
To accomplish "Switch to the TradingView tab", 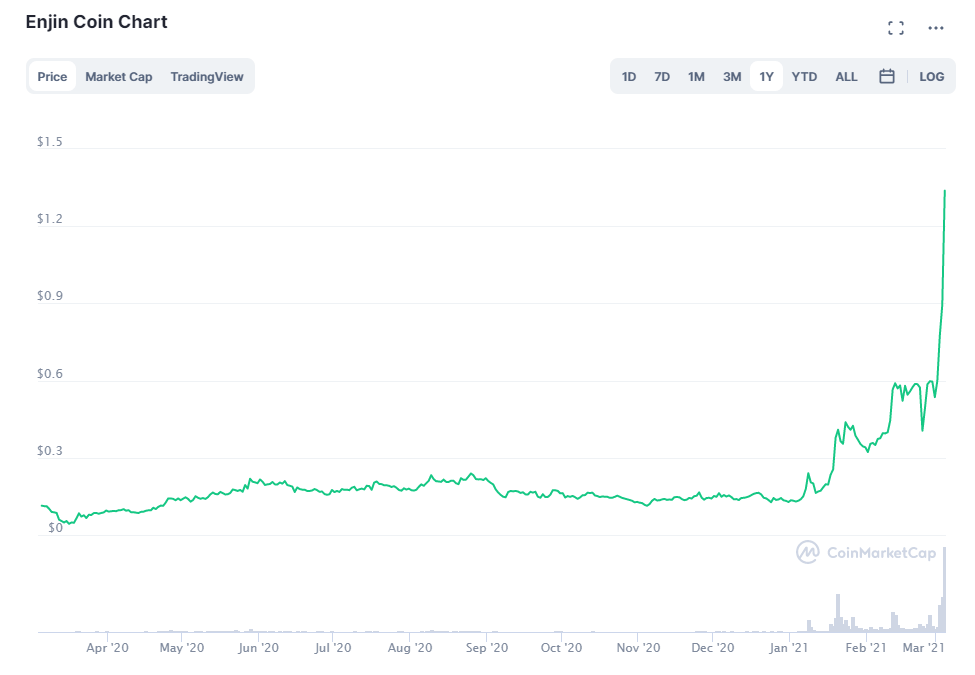I will point(207,76).
